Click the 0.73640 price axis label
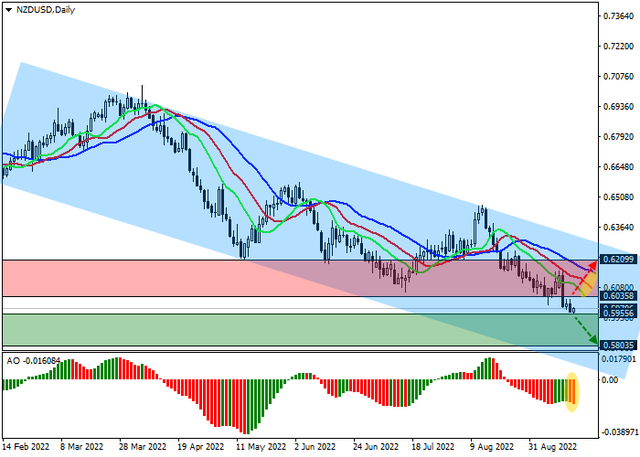The image size is (640, 457). (x=618, y=16)
